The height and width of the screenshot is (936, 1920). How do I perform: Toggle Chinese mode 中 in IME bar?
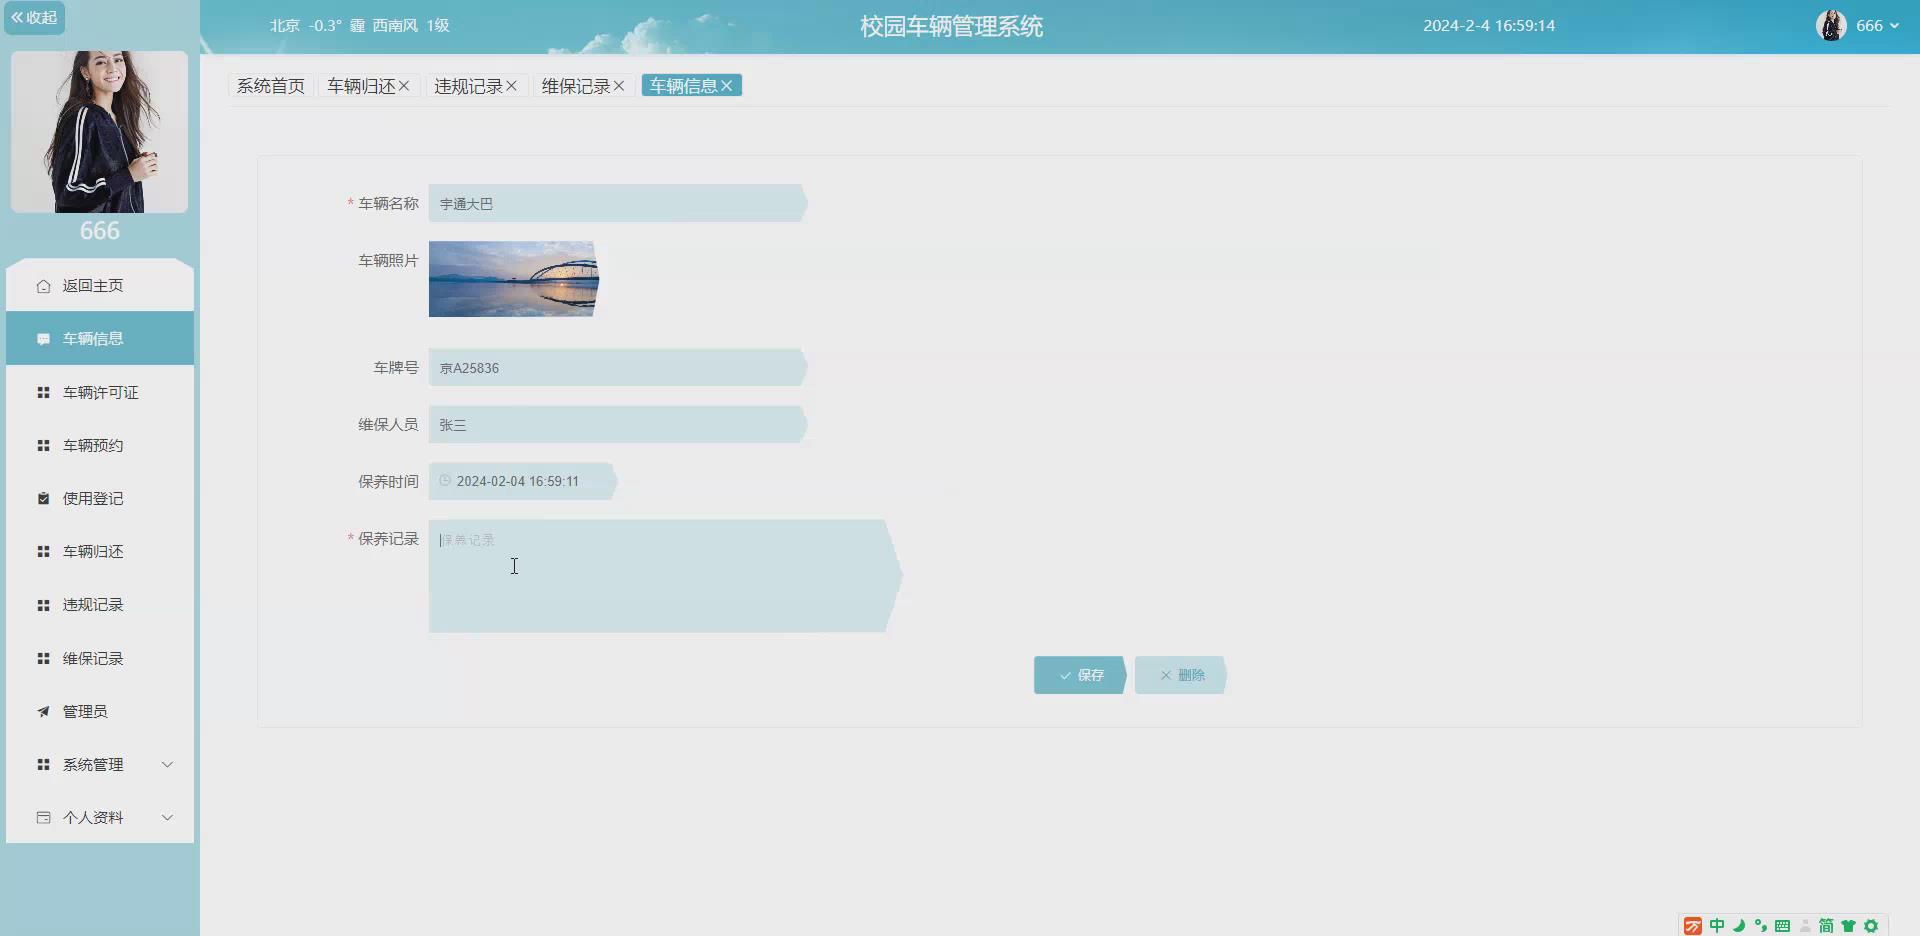1717,926
